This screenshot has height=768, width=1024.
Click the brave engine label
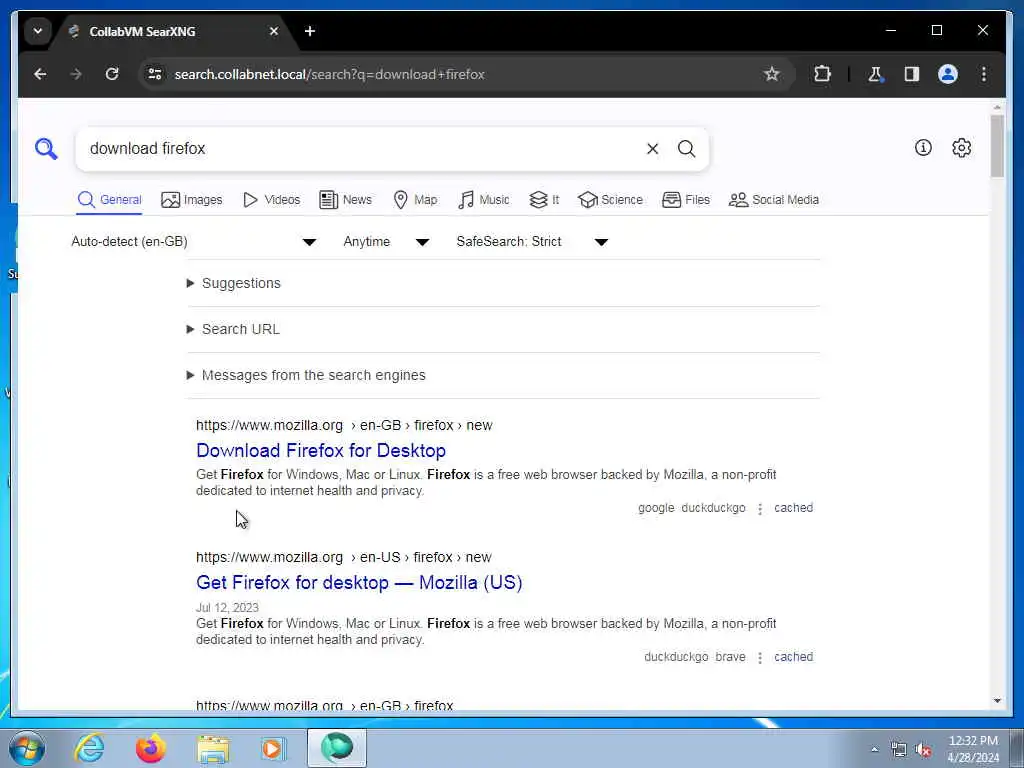[x=730, y=657]
